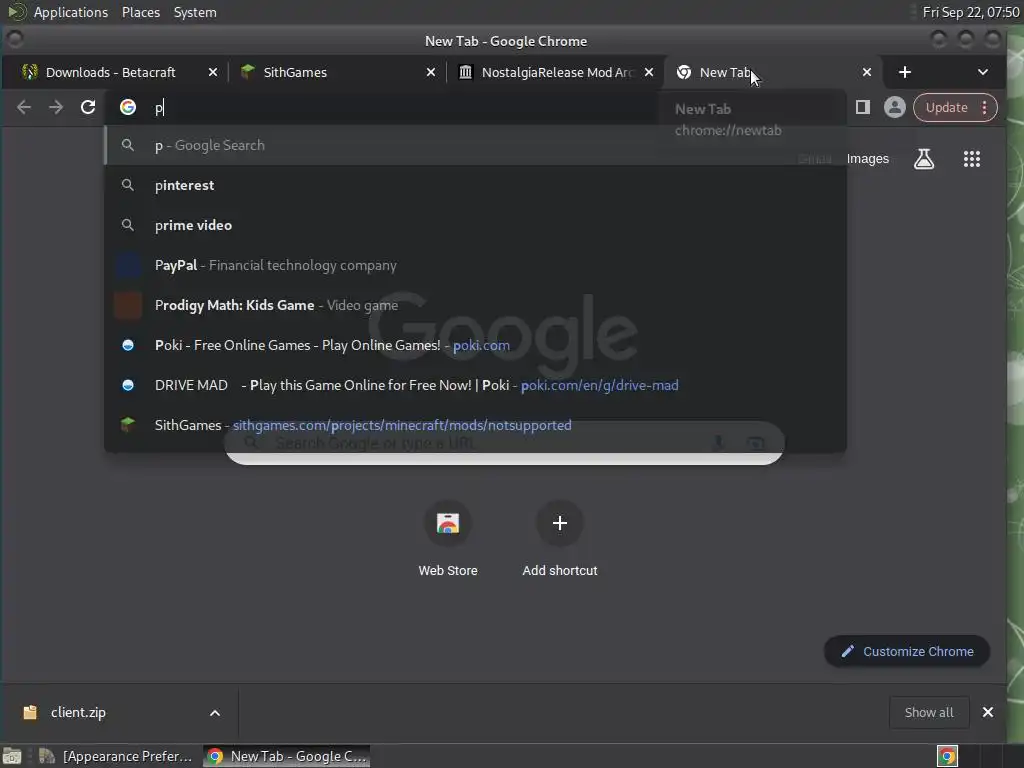The height and width of the screenshot is (768, 1024).
Task: Click the Customize Chrome button
Action: pos(907,651)
